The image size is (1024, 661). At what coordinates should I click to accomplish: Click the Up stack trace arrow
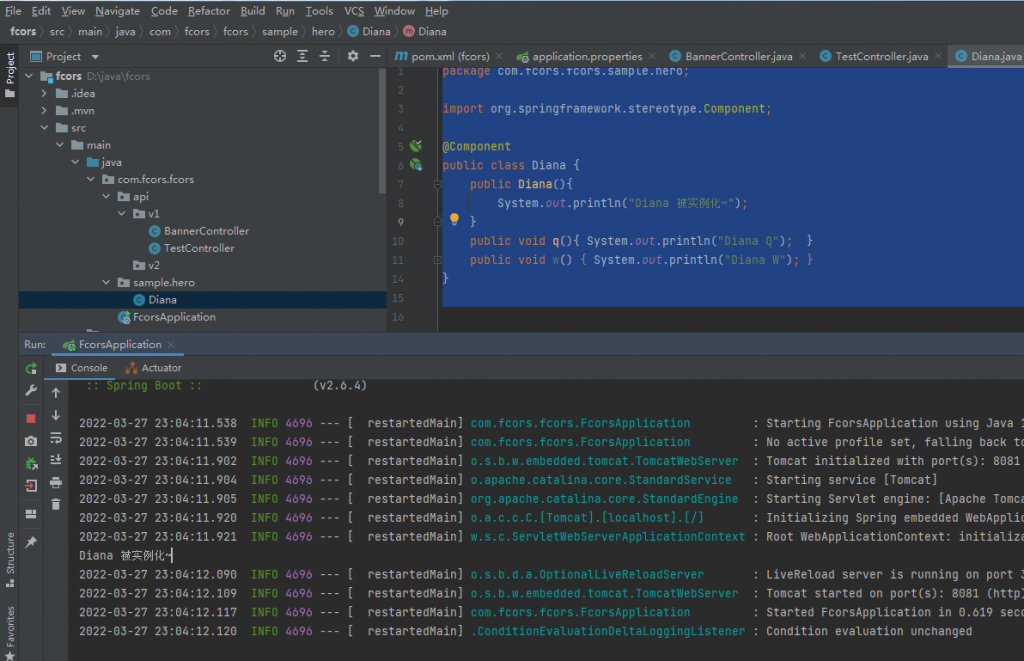56,393
